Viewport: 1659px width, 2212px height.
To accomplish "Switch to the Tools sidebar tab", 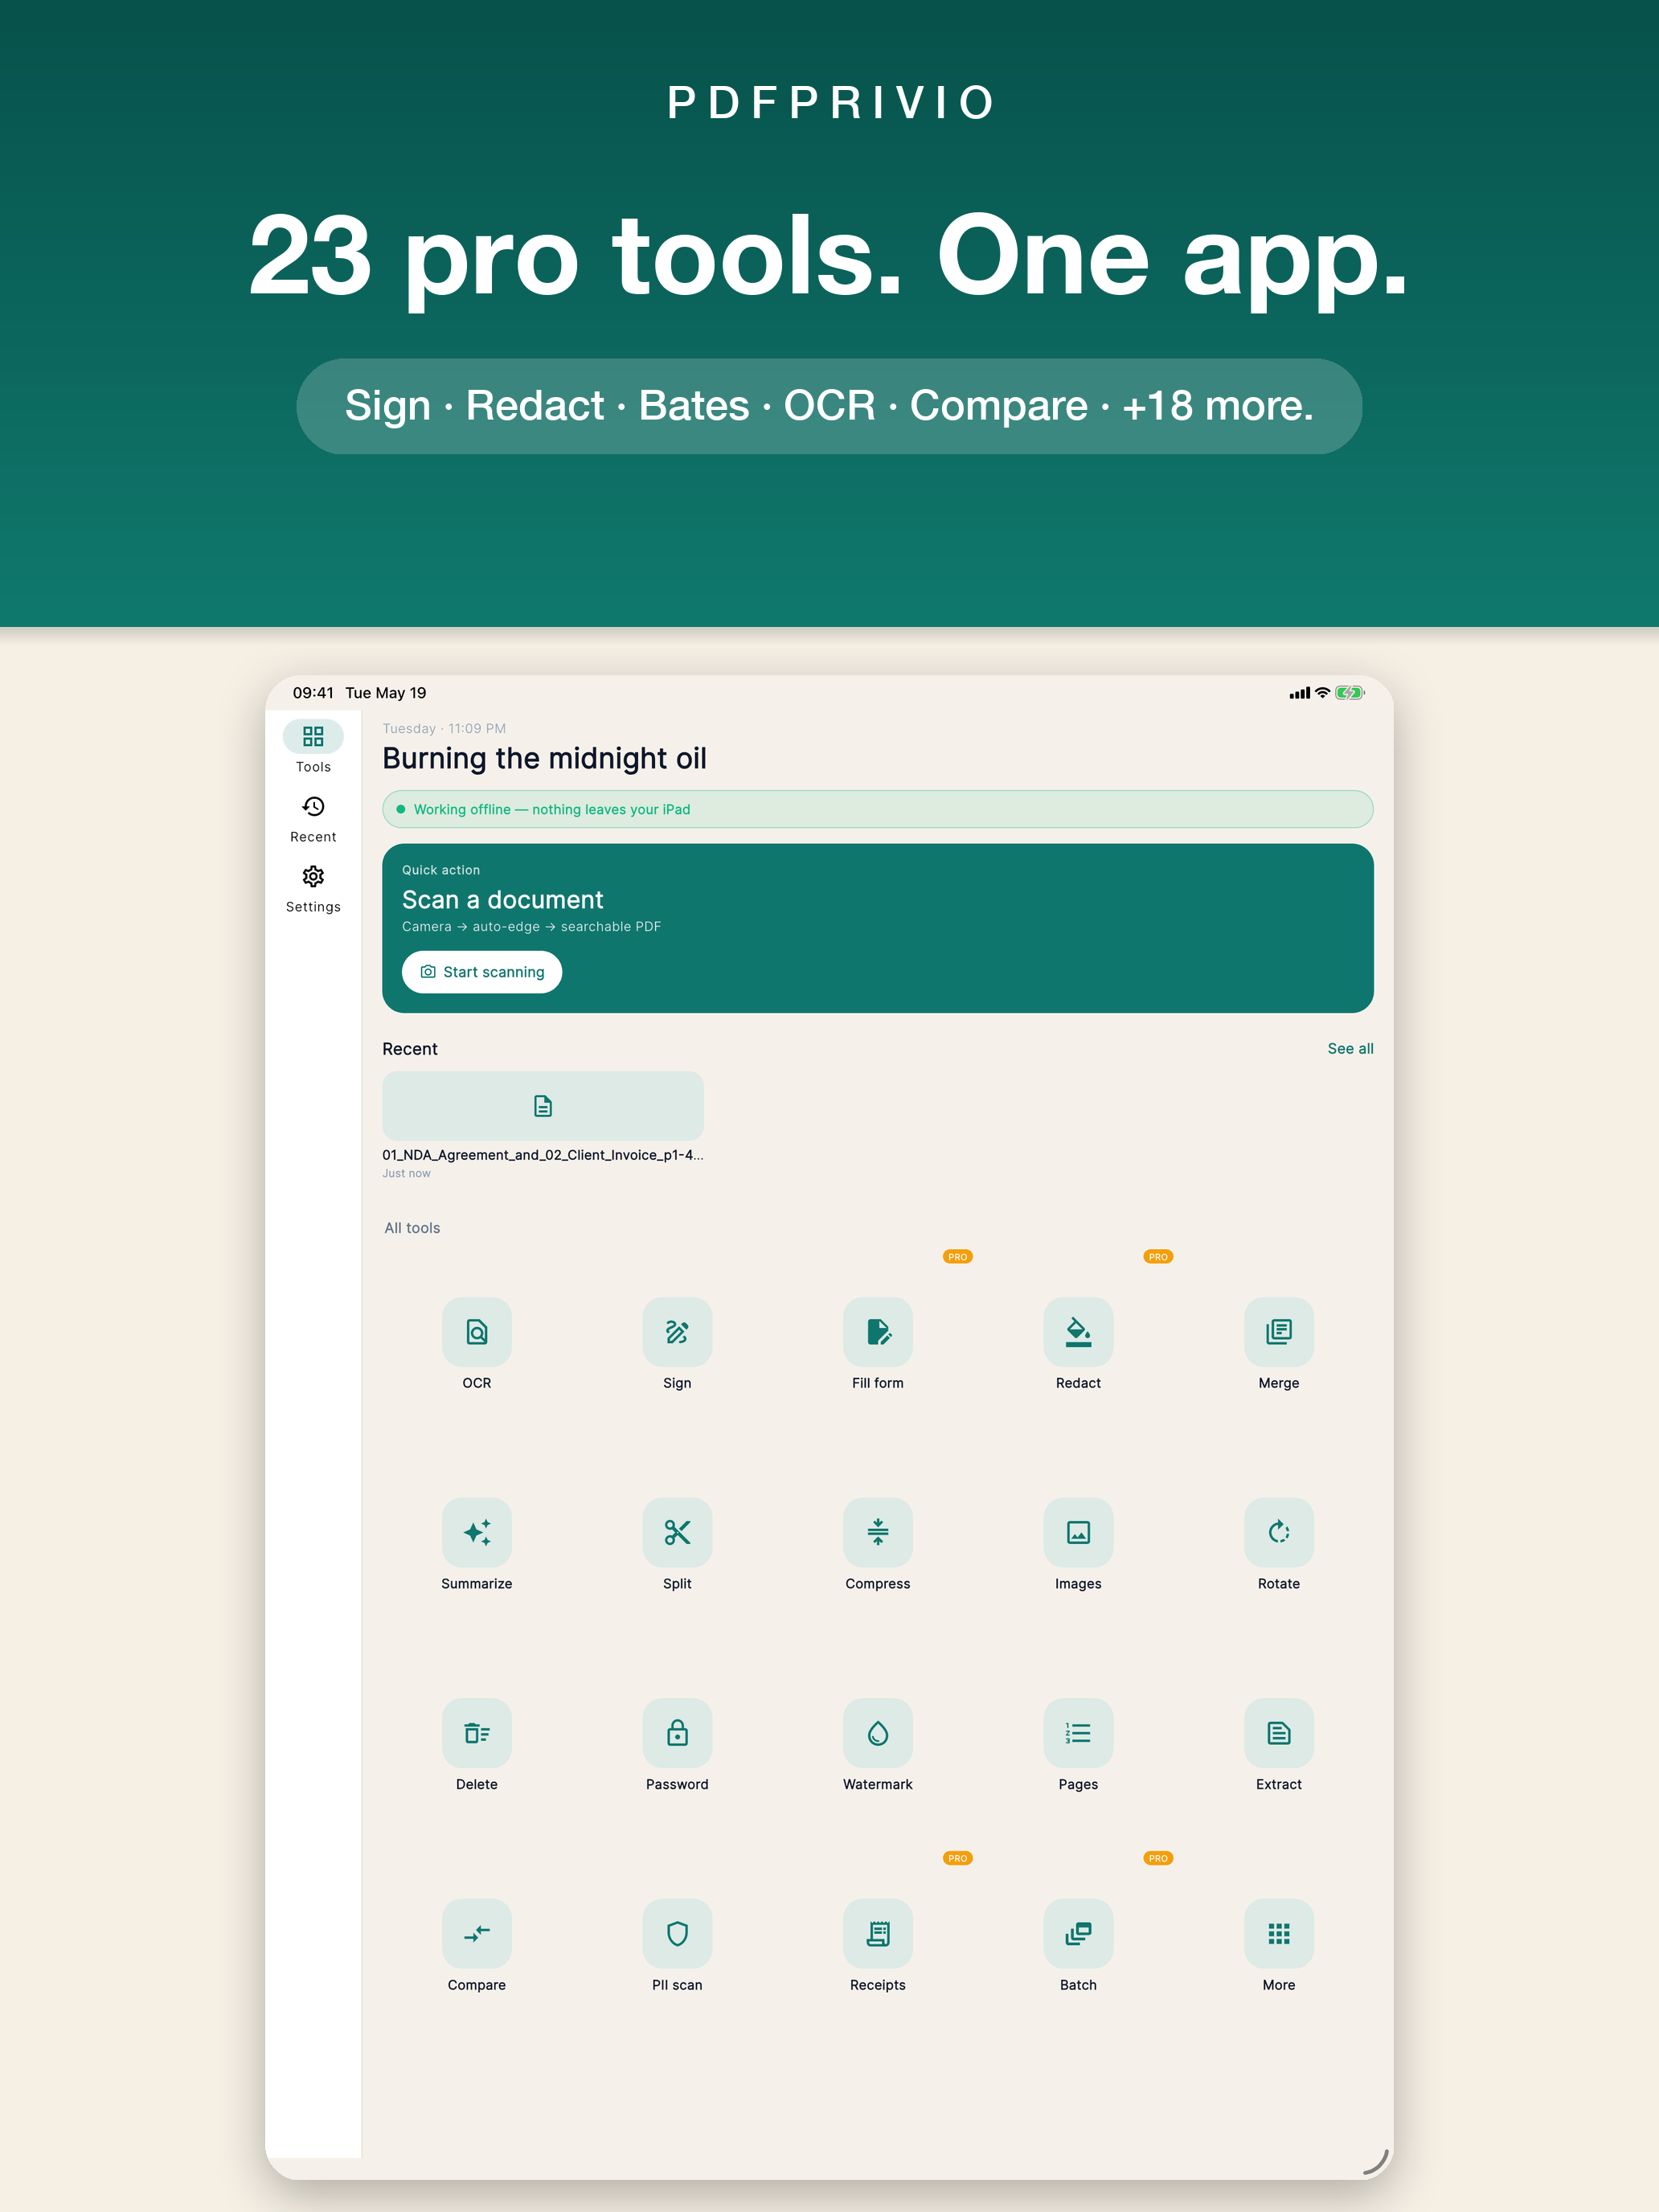I will (x=313, y=746).
